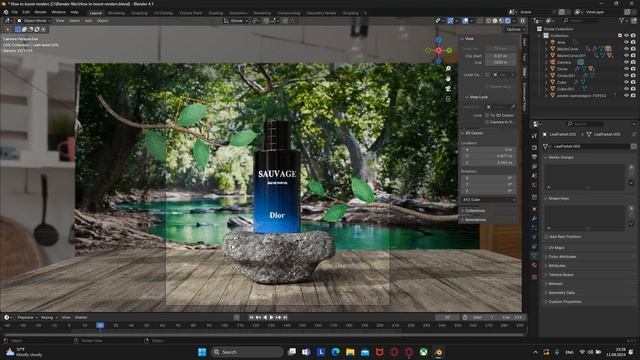The height and width of the screenshot is (360, 640).
Task: Open timeline Keying menu
Action: (49, 317)
